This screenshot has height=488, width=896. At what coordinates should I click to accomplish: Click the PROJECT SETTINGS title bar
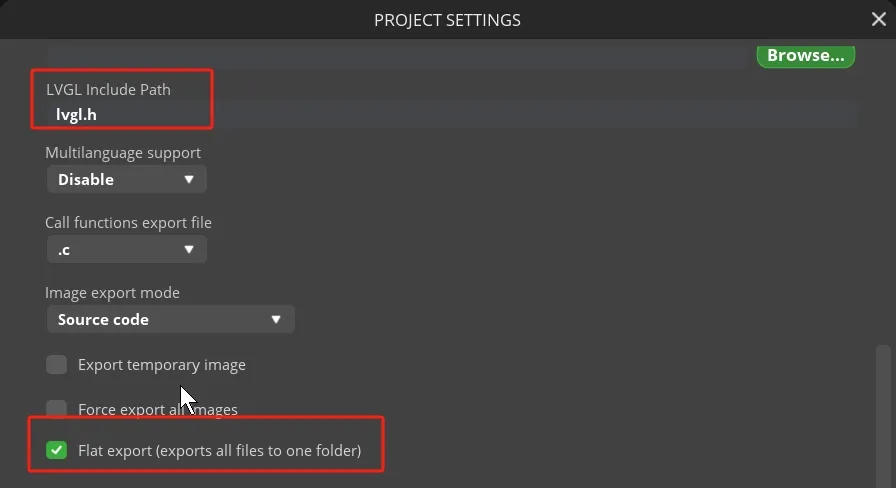[x=447, y=20]
